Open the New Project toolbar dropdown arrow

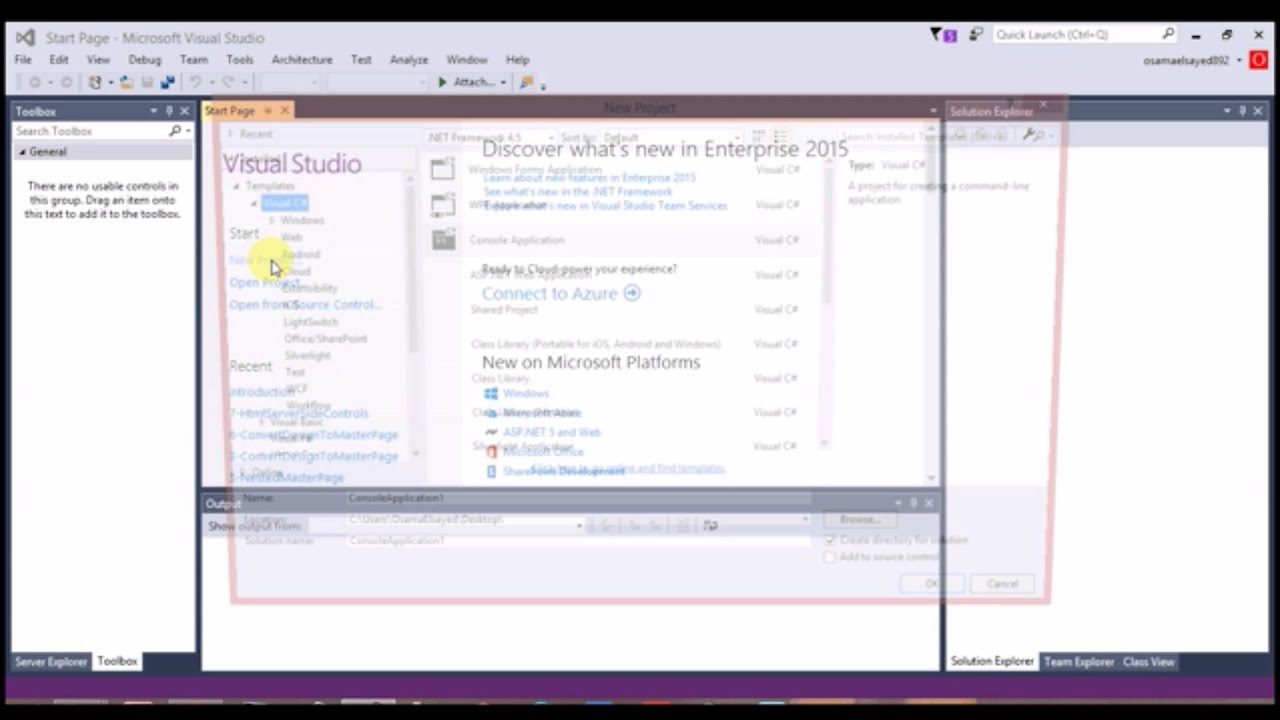click(109, 82)
